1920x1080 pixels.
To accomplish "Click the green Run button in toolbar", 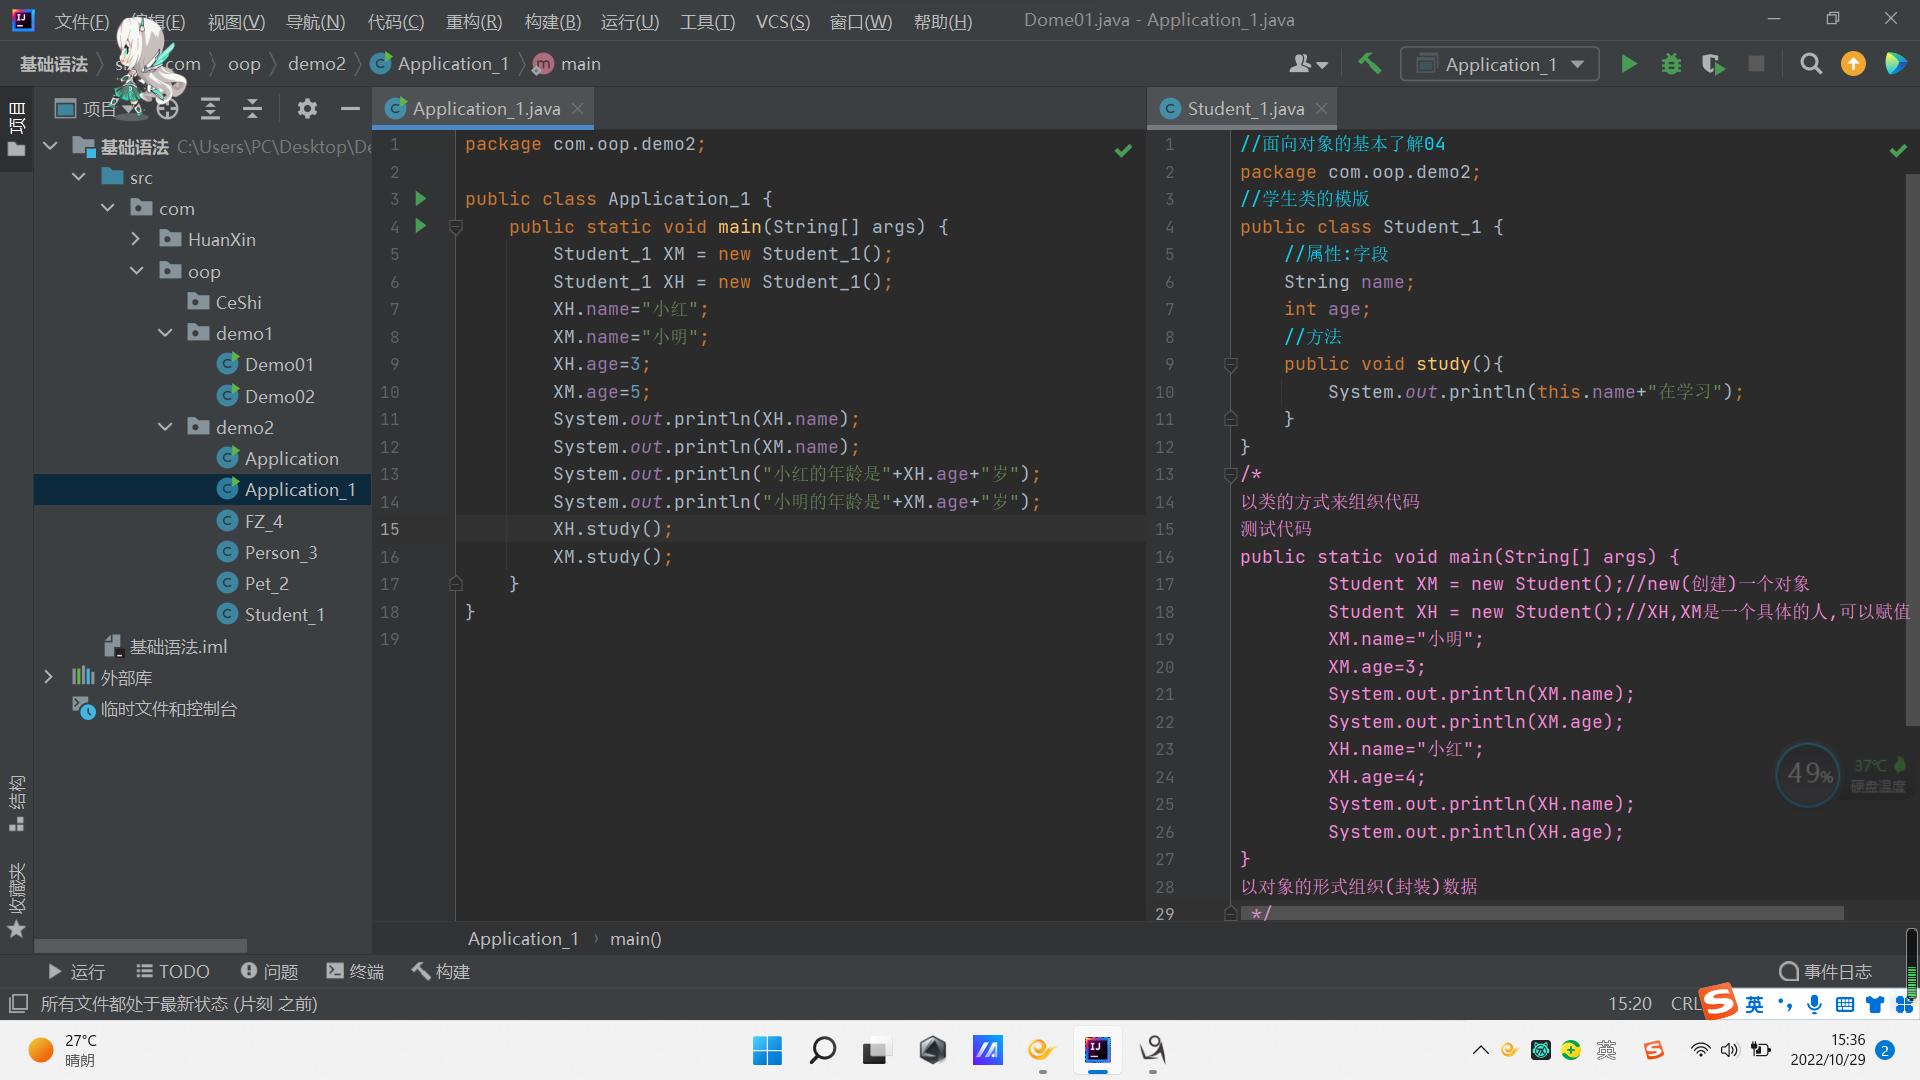I will (x=1628, y=64).
